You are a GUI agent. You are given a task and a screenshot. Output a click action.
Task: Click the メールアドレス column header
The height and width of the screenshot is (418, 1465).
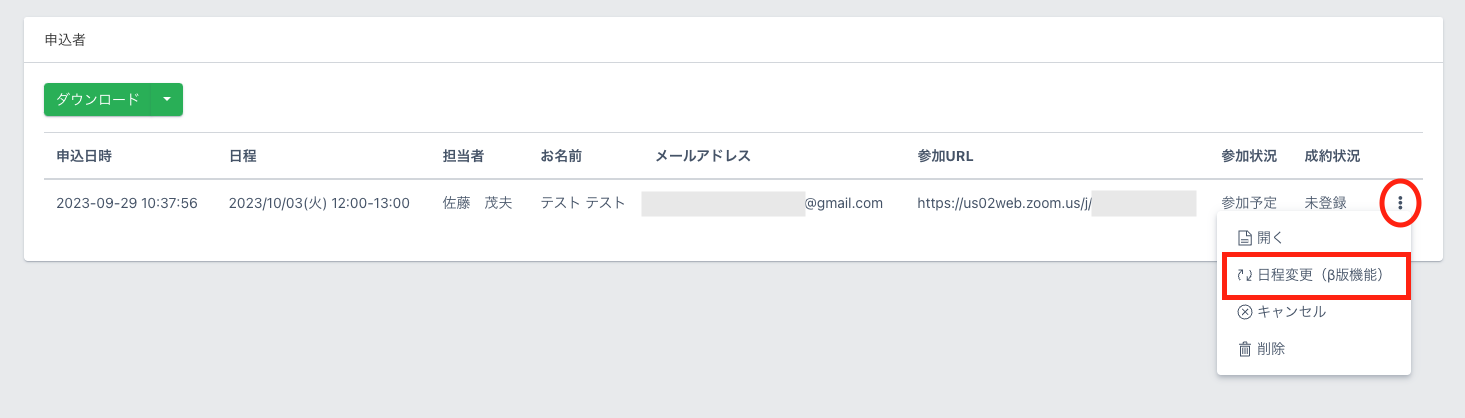click(703, 156)
